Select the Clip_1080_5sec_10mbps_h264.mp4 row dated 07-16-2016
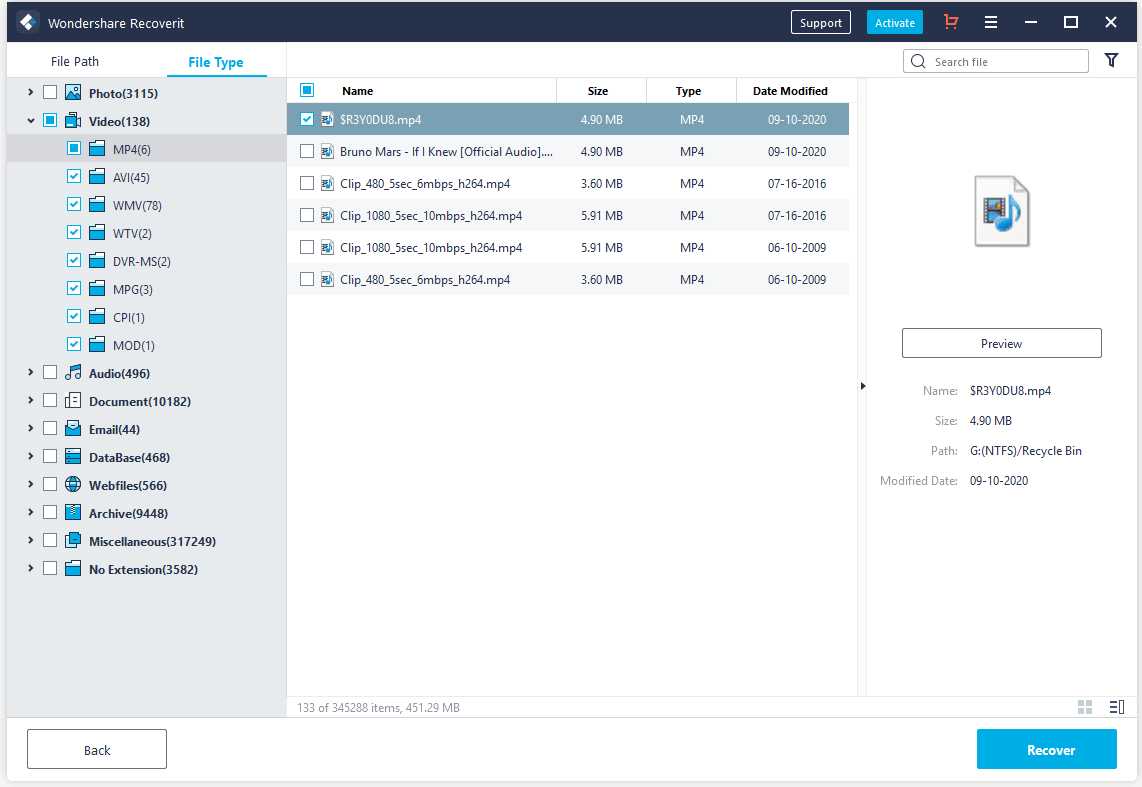The height and width of the screenshot is (787, 1142). coord(568,215)
